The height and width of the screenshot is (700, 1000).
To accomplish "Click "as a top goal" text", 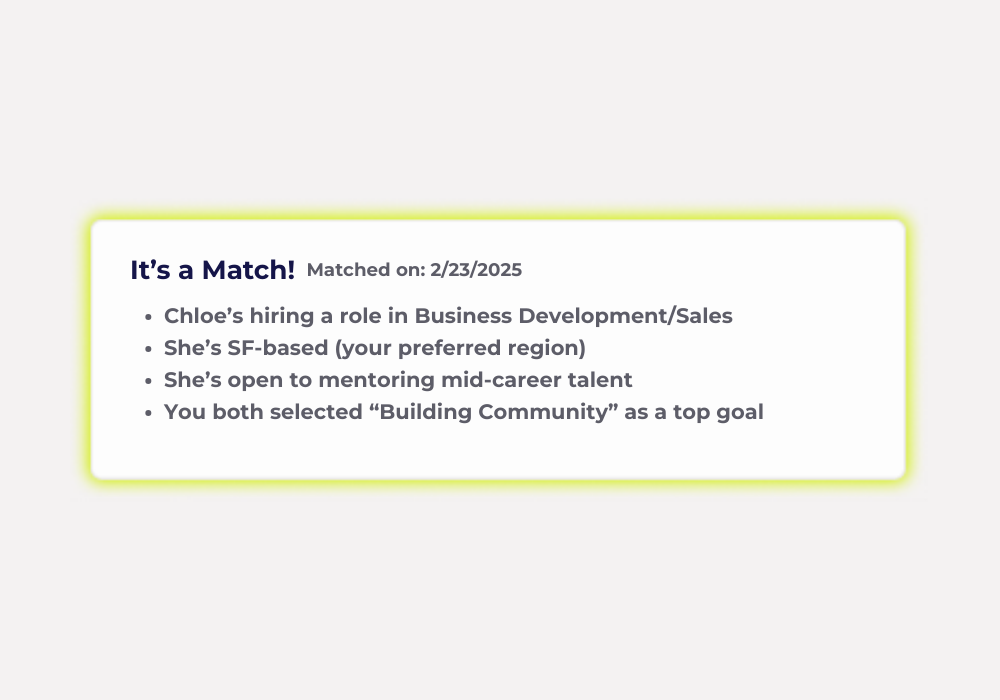I will (694, 412).
